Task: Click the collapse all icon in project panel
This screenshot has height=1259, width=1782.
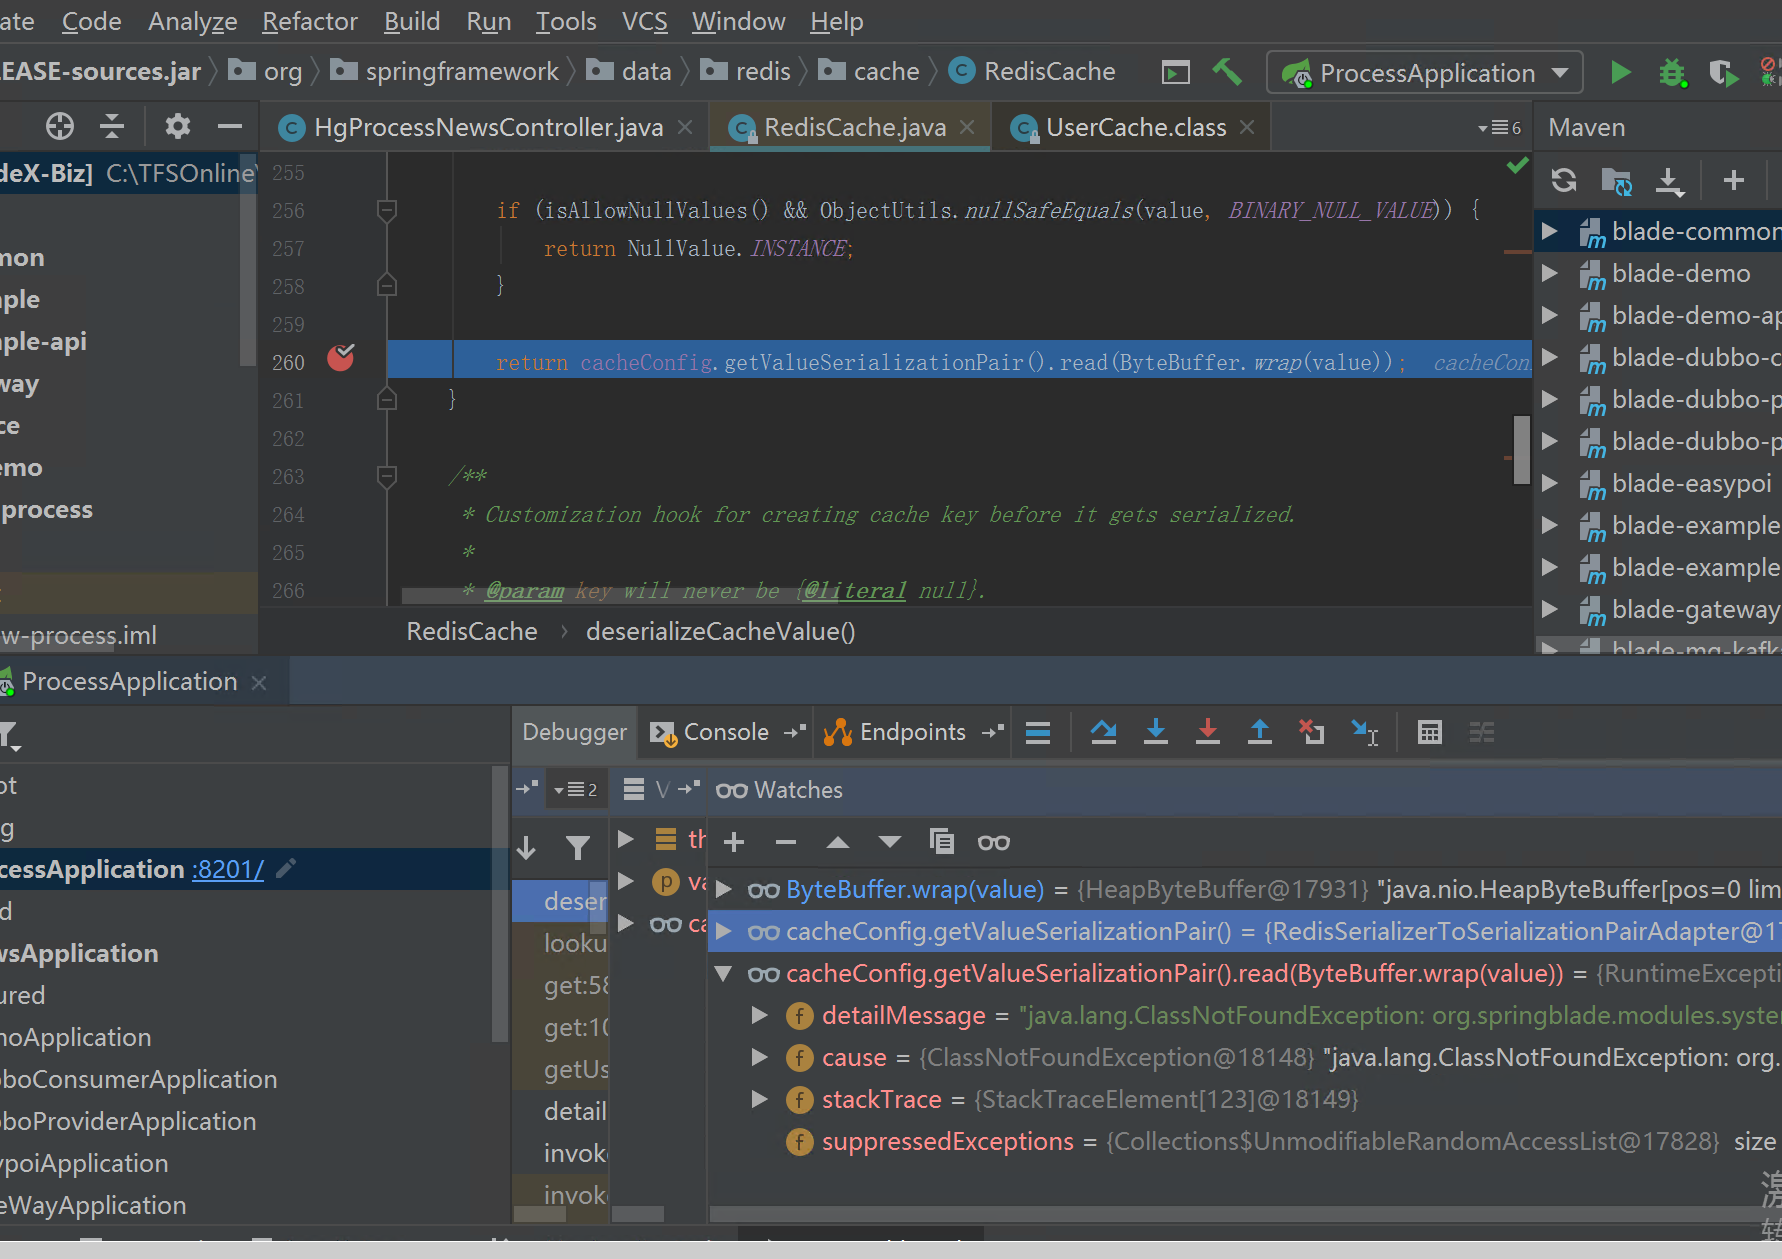Action: 112,126
